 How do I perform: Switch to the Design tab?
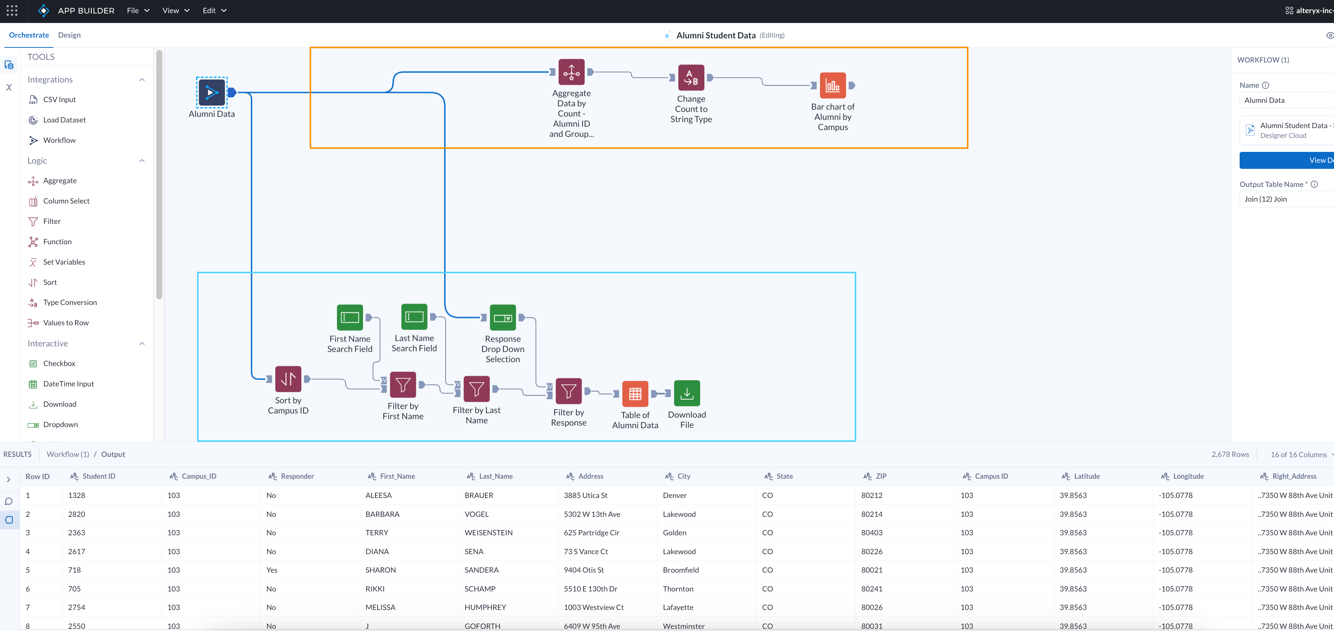[x=69, y=35]
